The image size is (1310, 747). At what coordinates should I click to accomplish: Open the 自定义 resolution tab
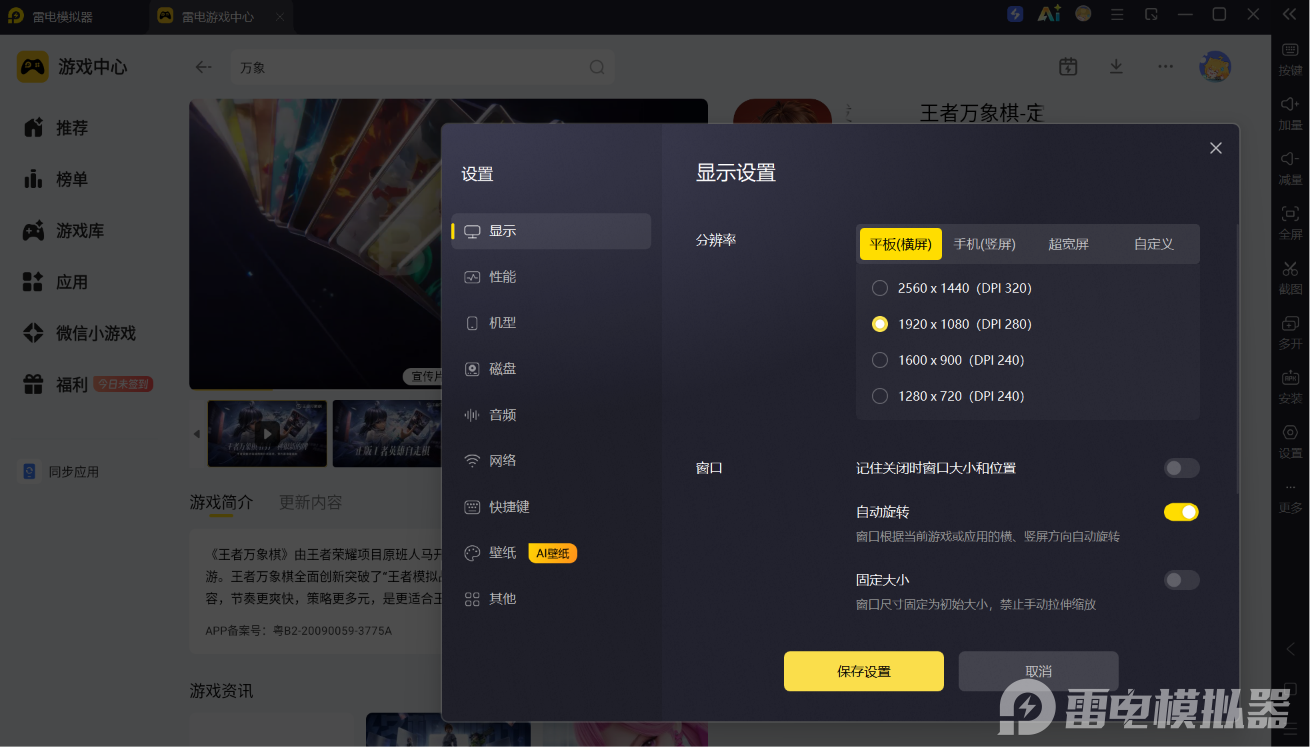[1153, 244]
